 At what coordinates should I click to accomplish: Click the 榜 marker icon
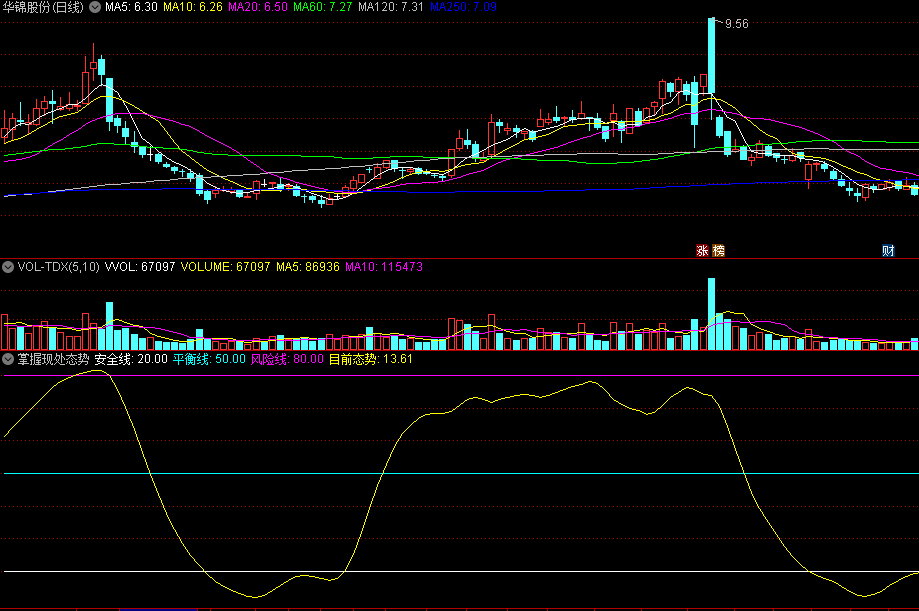point(719,251)
